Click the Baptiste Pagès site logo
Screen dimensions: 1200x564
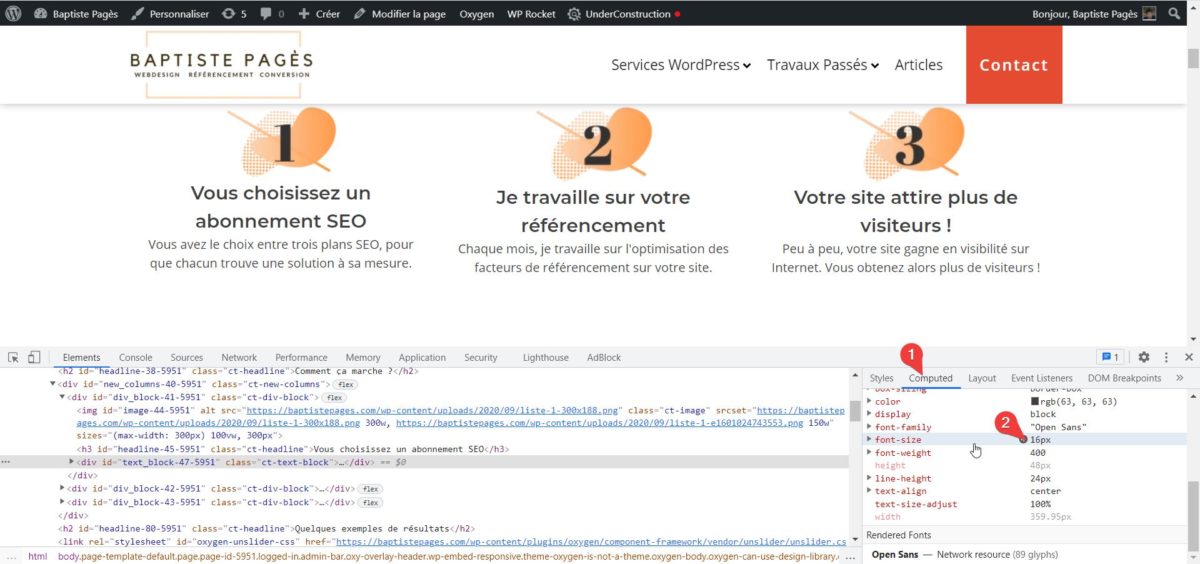pyautogui.click(x=221, y=64)
